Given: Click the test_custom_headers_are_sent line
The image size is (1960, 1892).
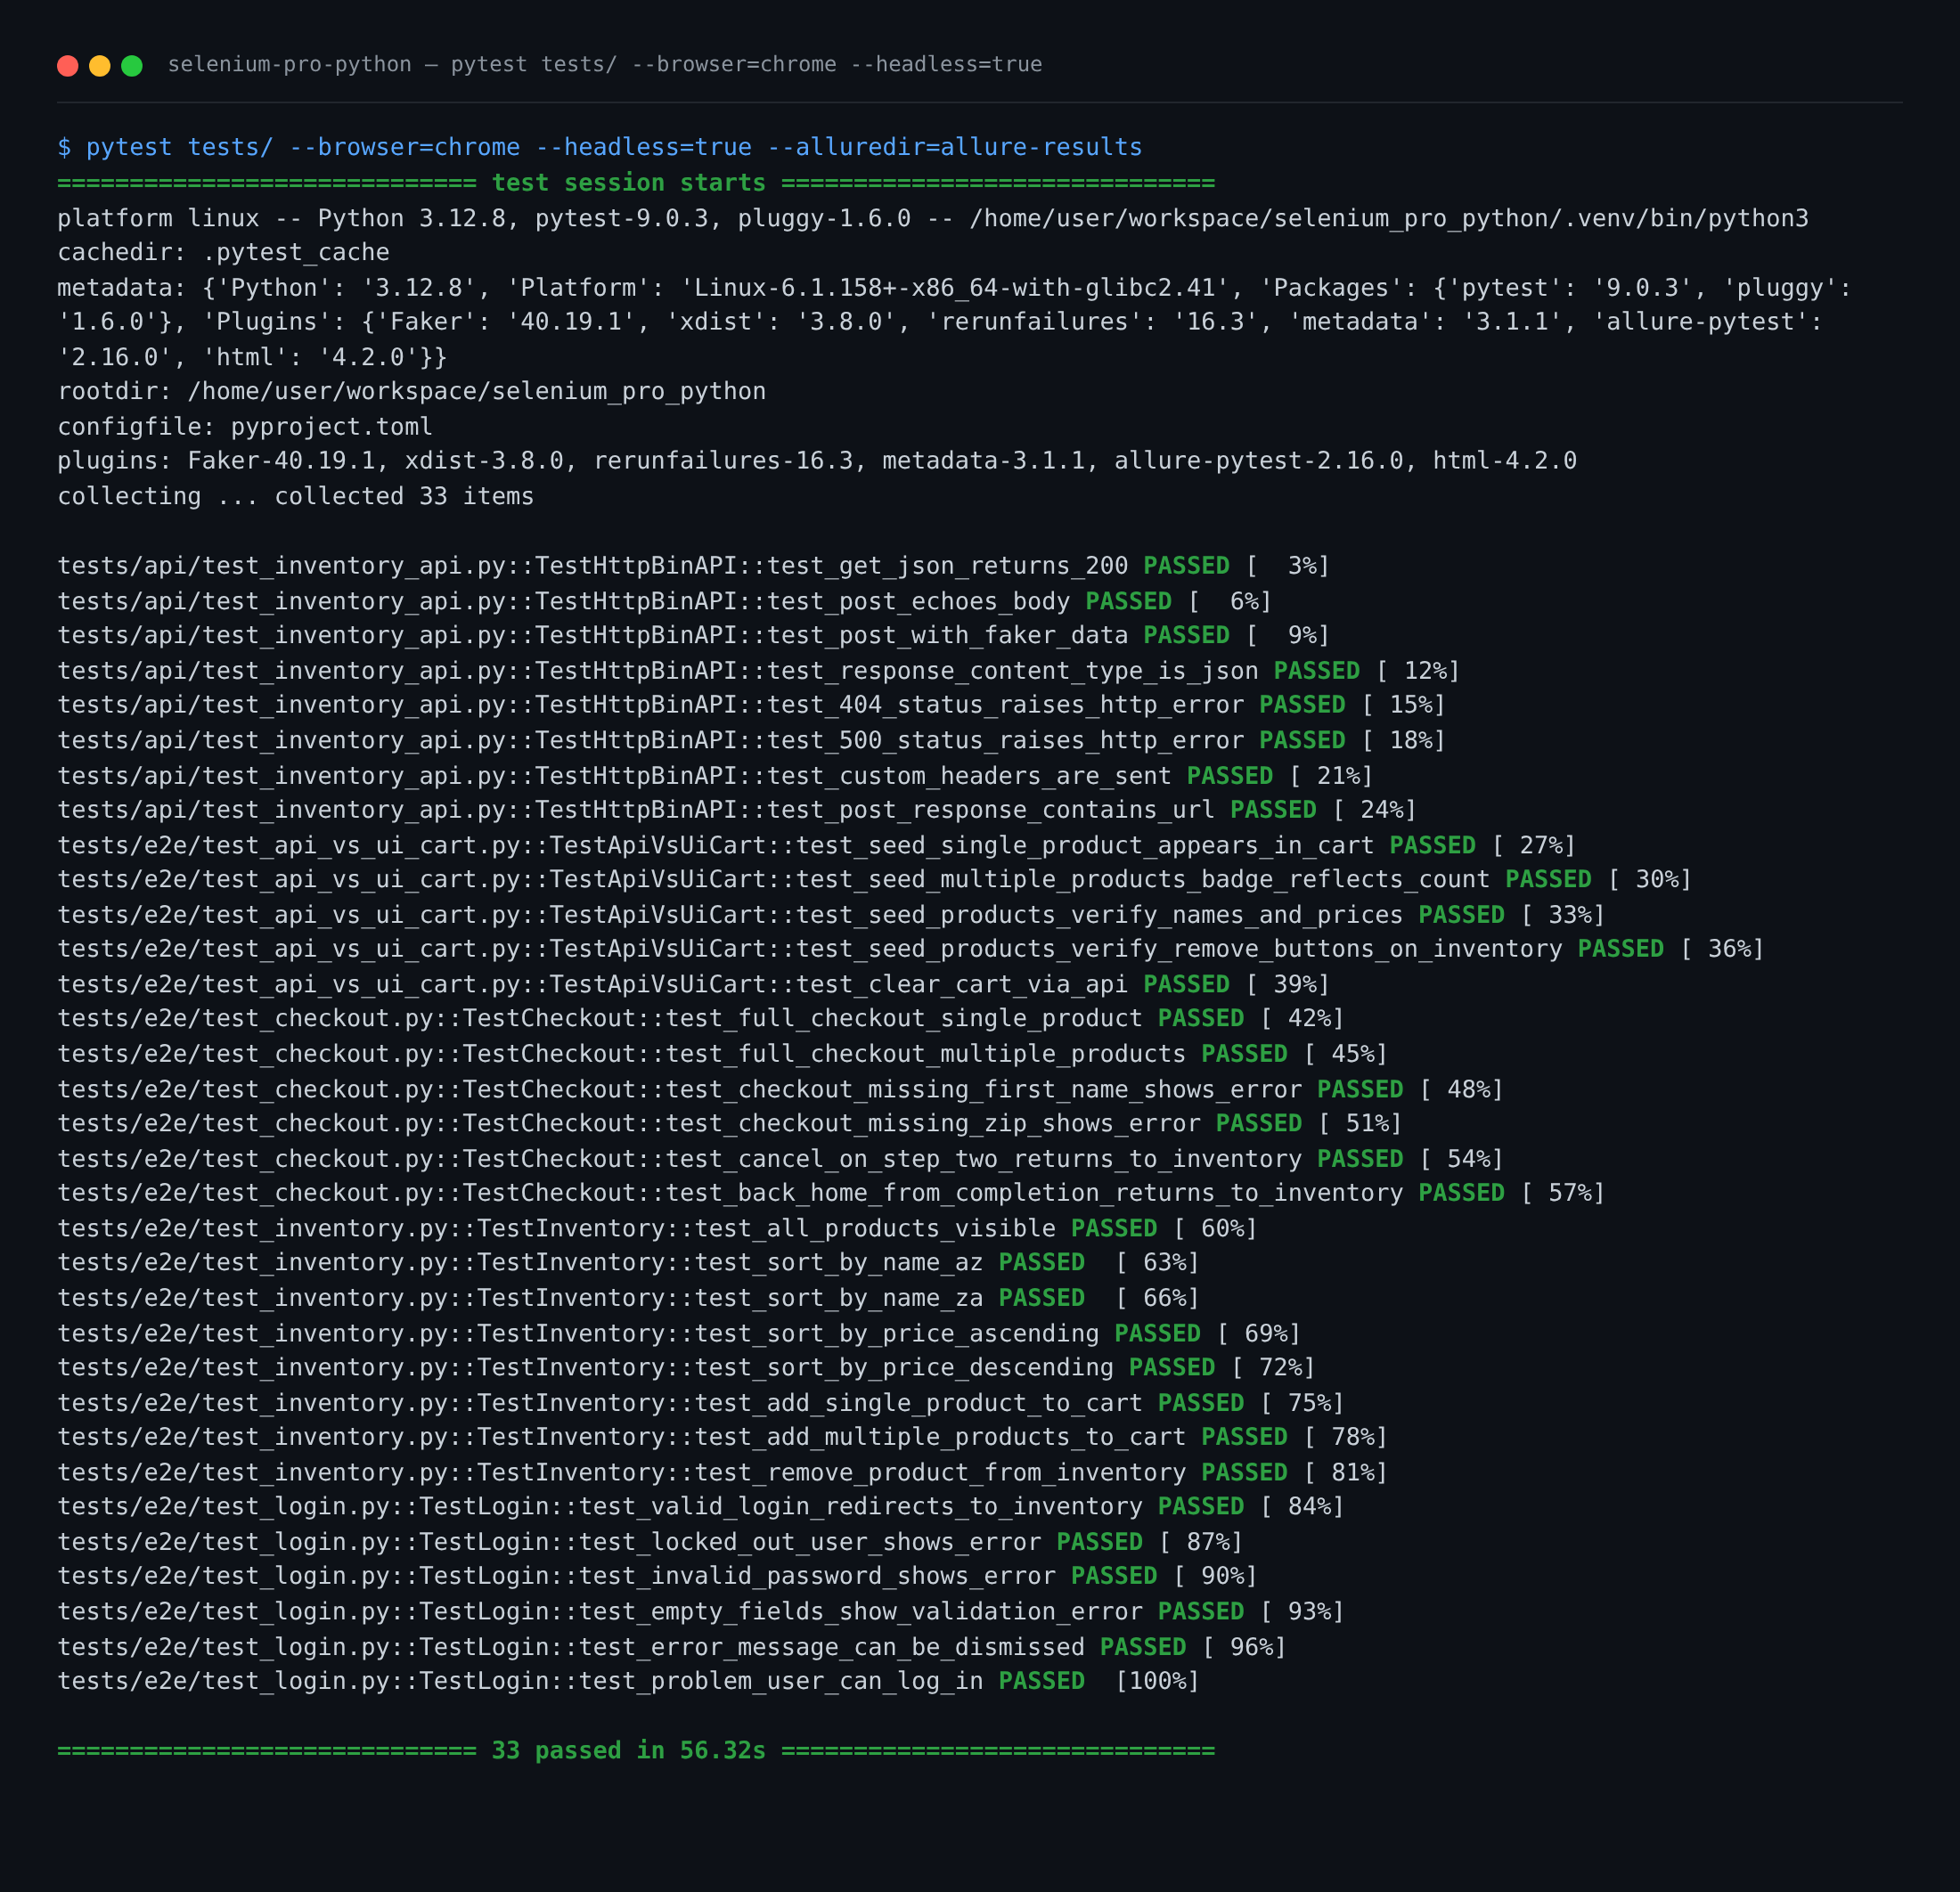Looking at the screenshot, I should tap(716, 776).
